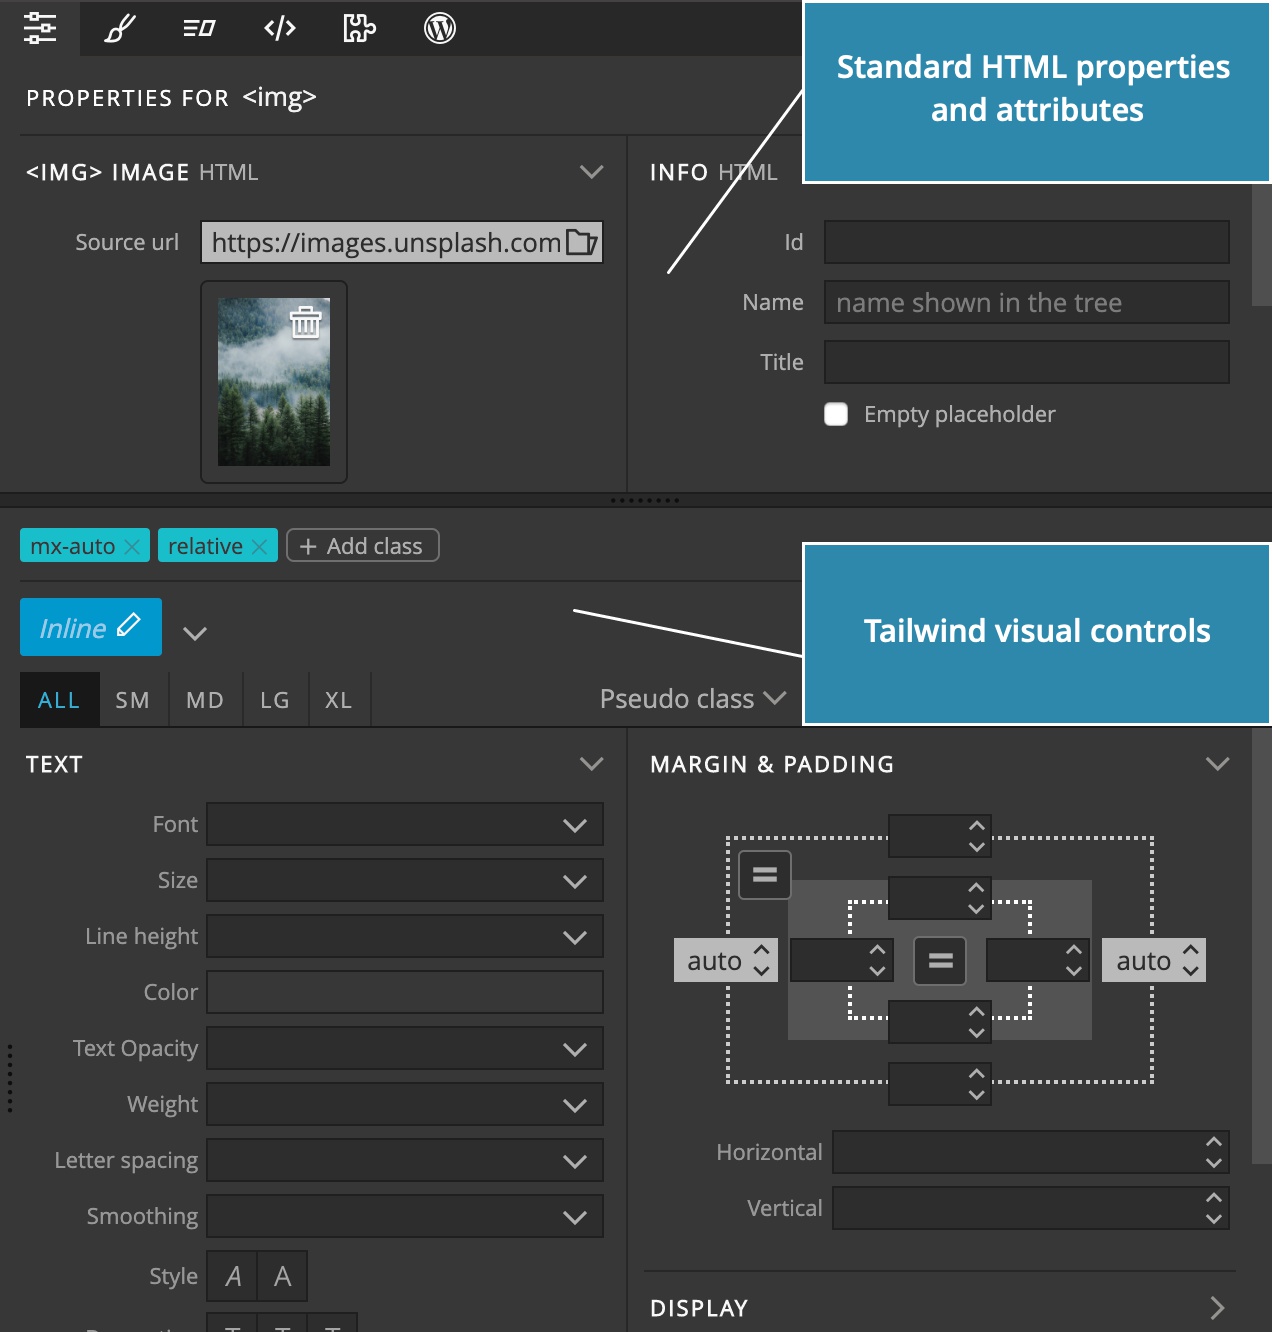Open the Font dropdown
This screenshot has height=1332, width=1272.
(405, 824)
